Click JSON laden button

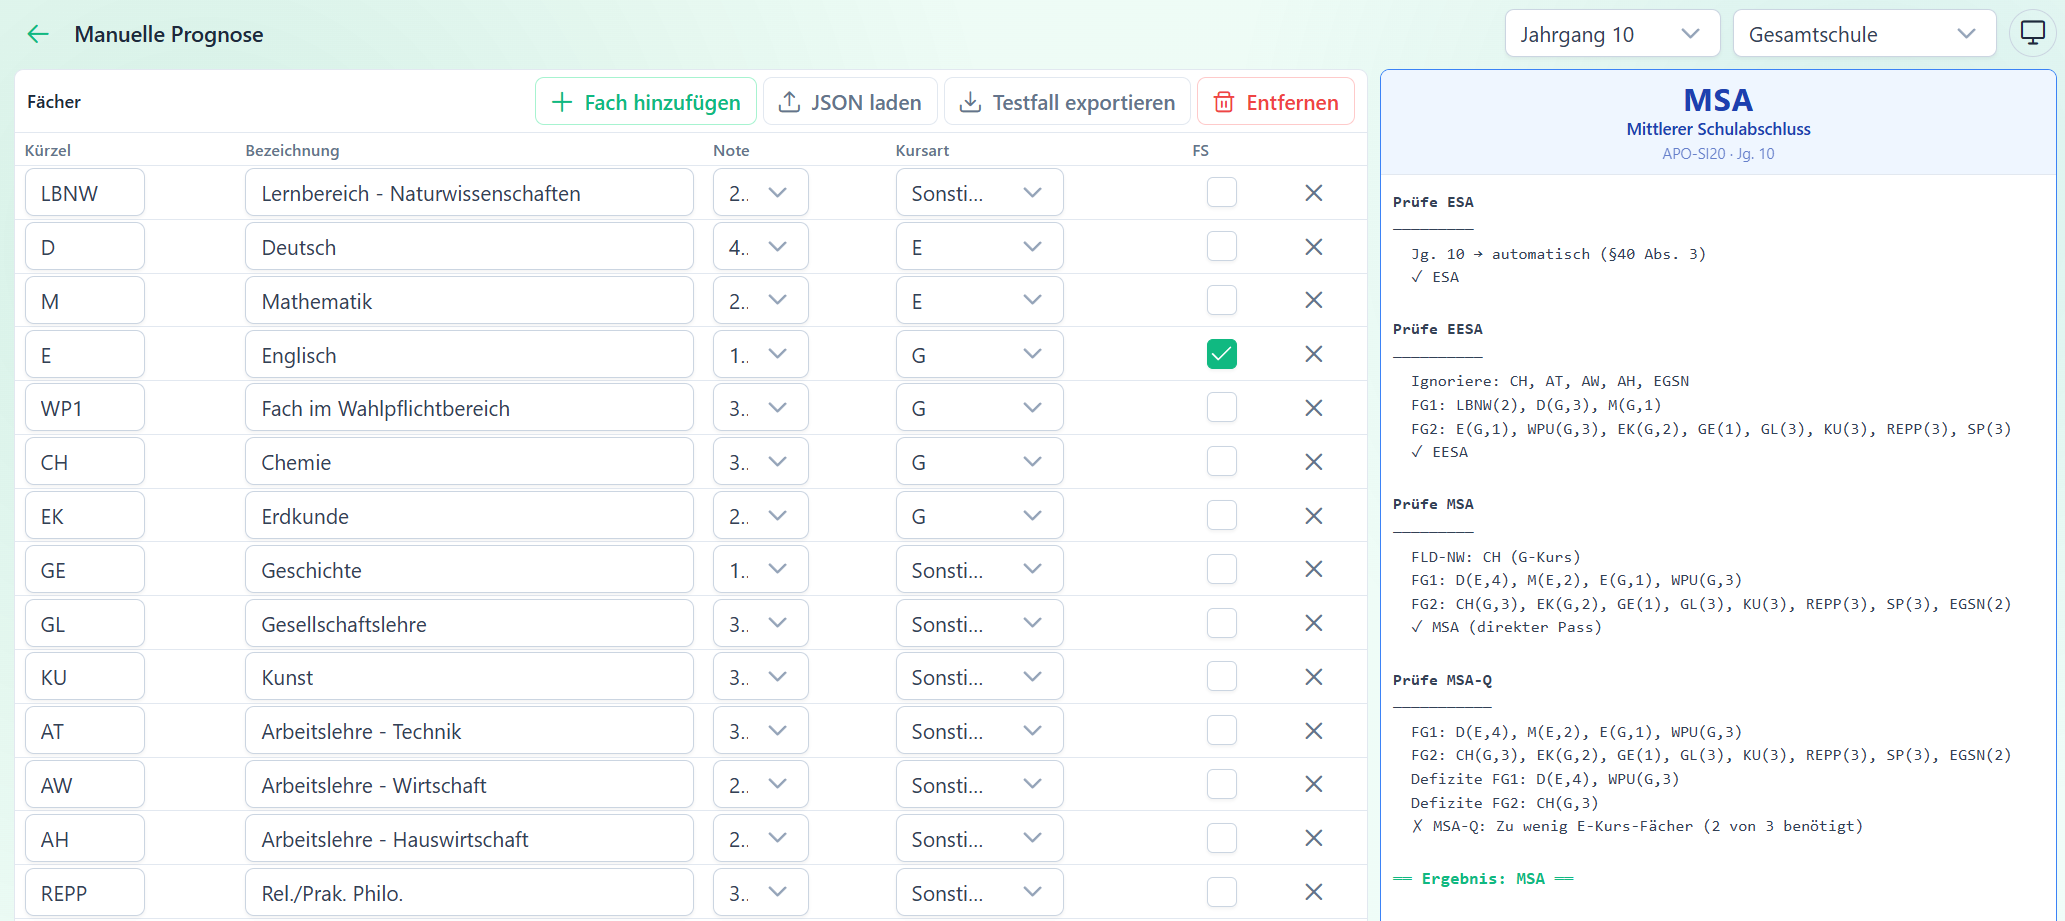tap(850, 102)
